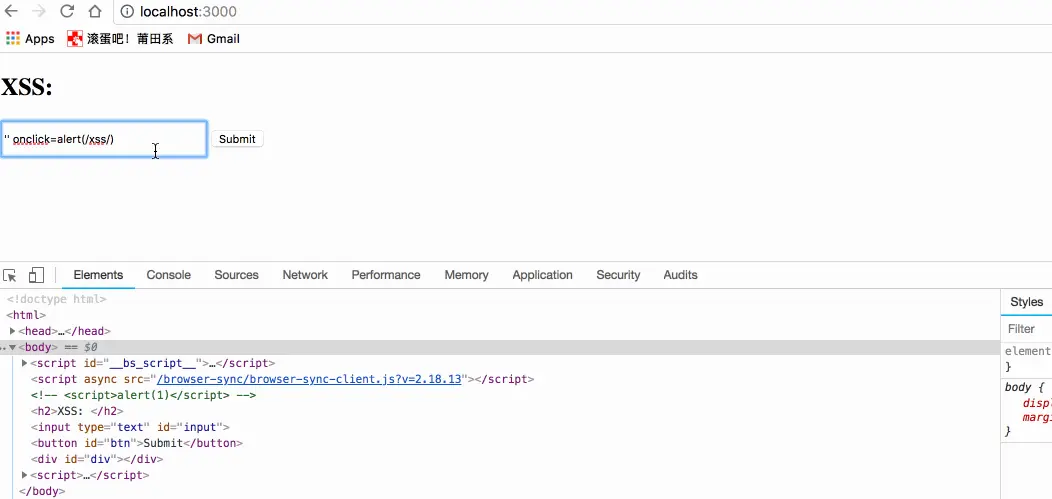The image size is (1052, 499).
Task: Click the browser forward arrow
Action: click(39, 11)
